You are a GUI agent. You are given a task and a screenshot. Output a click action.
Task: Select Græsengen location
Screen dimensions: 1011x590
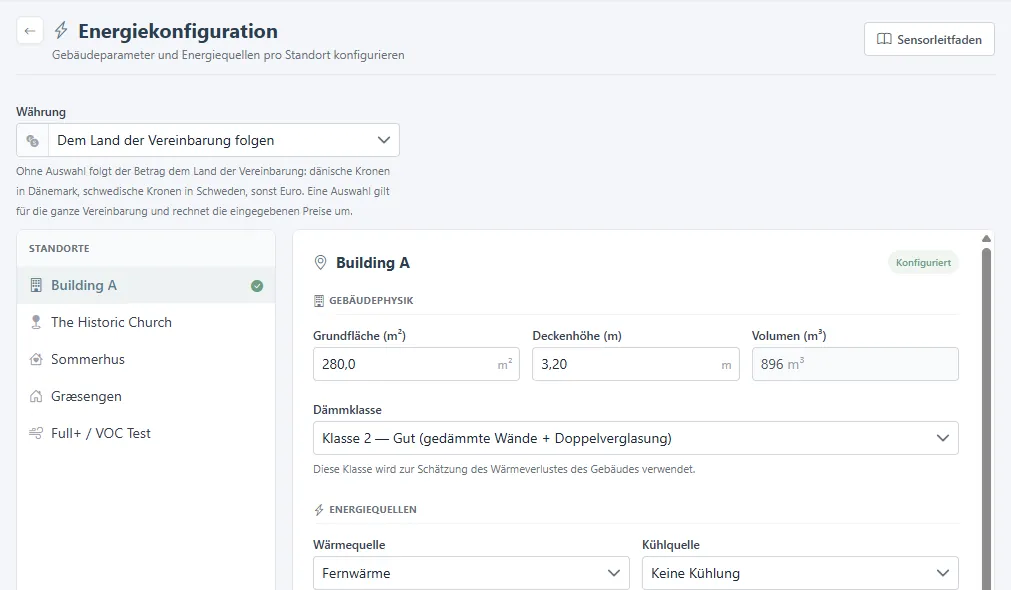[x=146, y=397]
